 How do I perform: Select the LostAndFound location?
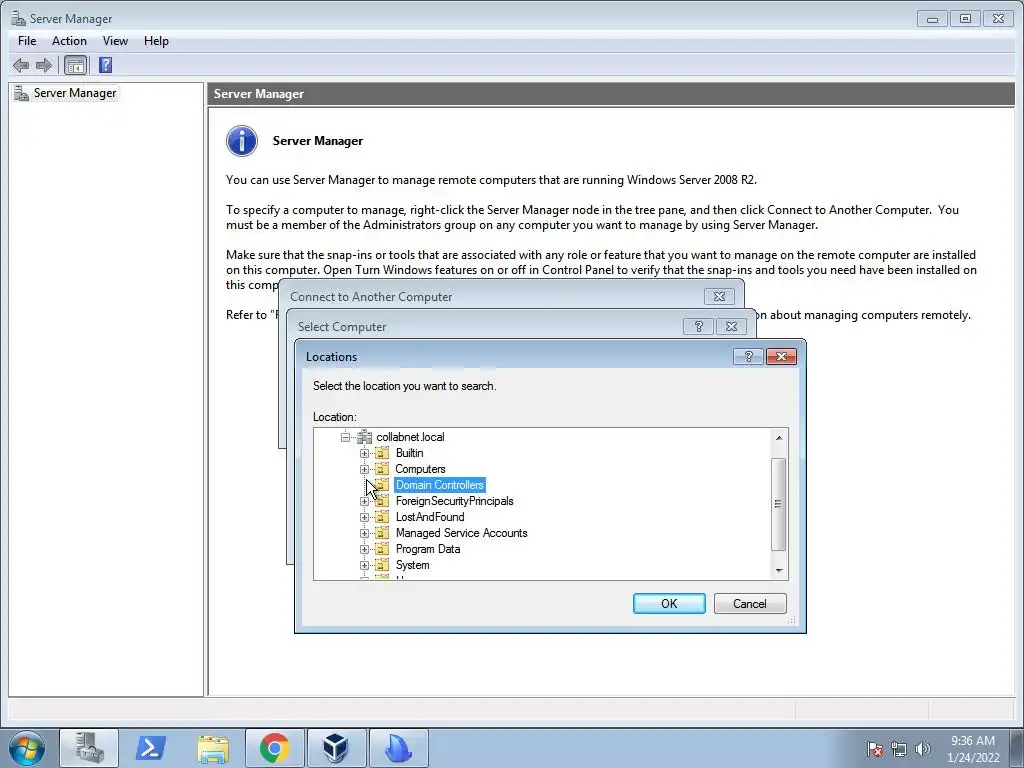pyautogui.click(x=430, y=517)
